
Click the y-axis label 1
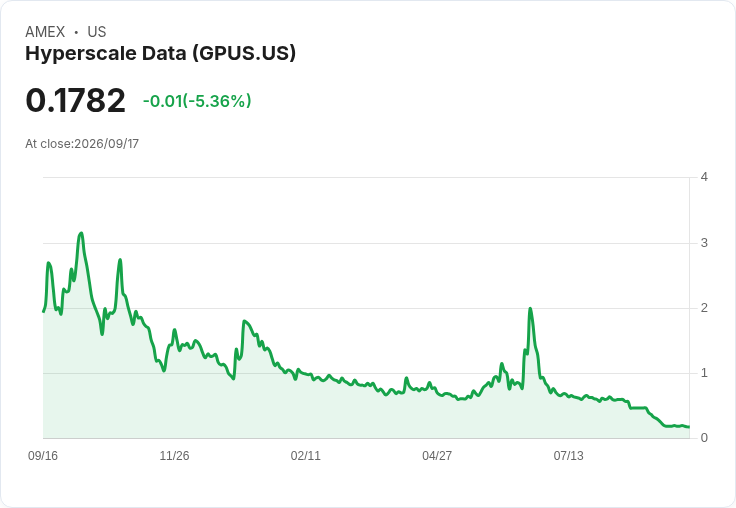tap(704, 373)
